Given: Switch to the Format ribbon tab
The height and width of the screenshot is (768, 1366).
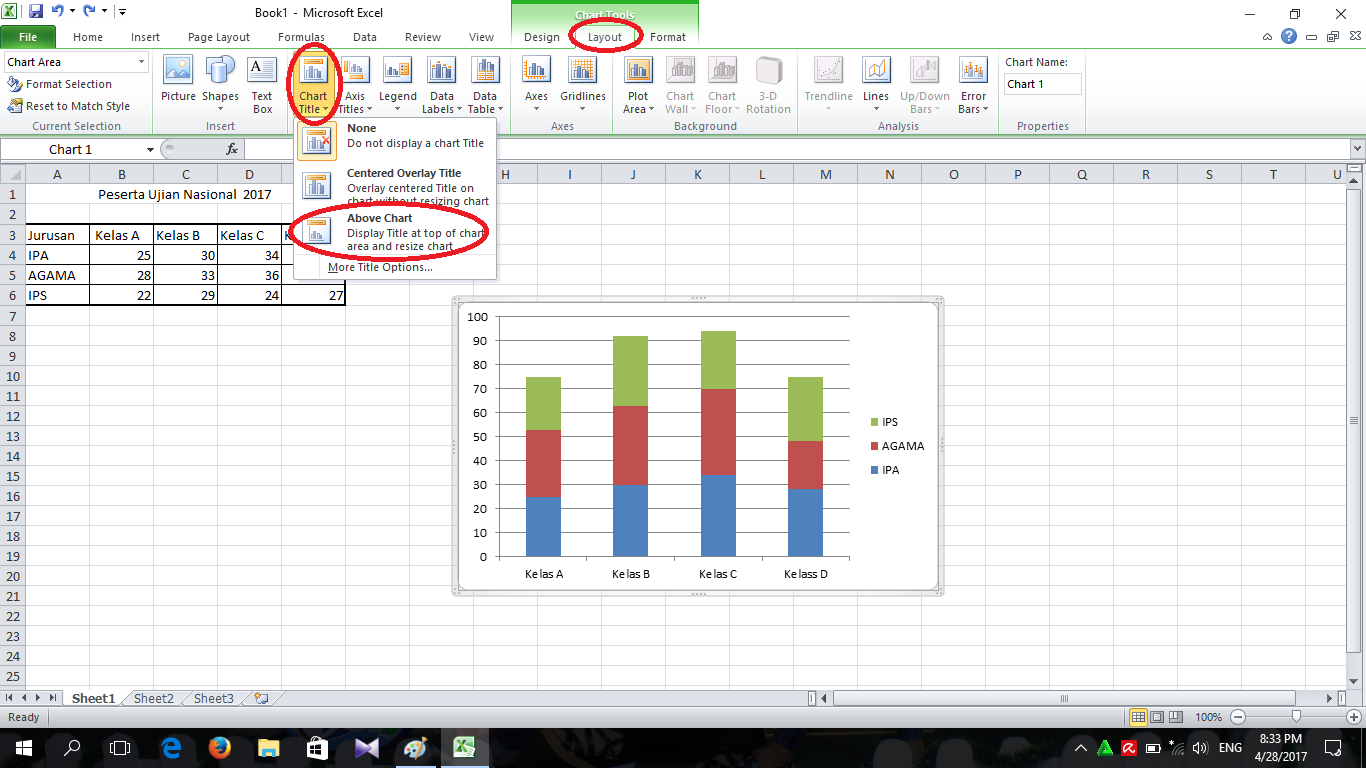Looking at the screenshot, I should [668, 37].
